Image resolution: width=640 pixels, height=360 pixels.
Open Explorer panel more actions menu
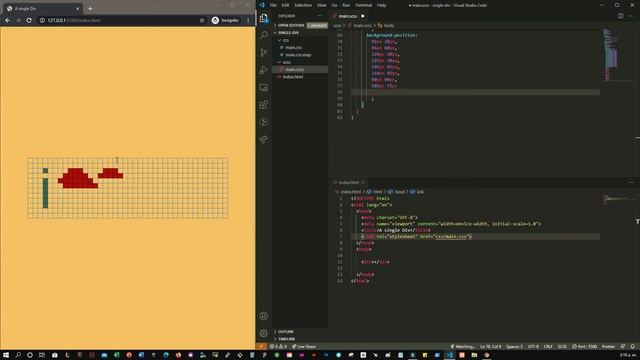click(320, 16)
